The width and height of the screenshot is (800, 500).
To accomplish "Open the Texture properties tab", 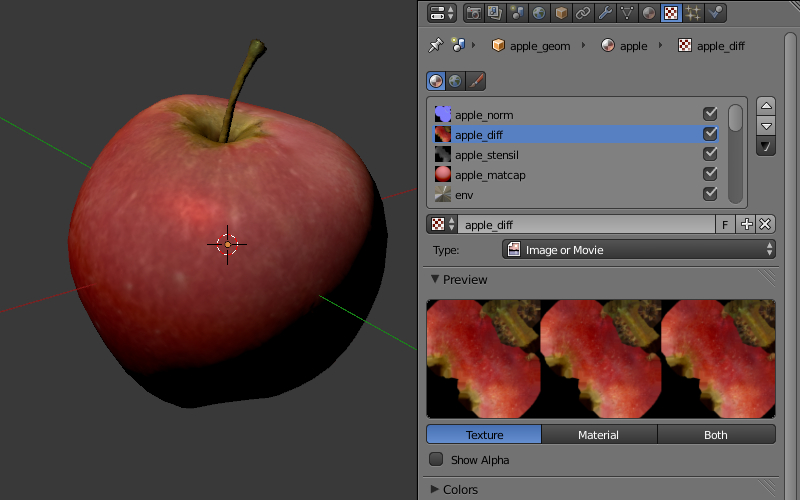I will (671, 13).
